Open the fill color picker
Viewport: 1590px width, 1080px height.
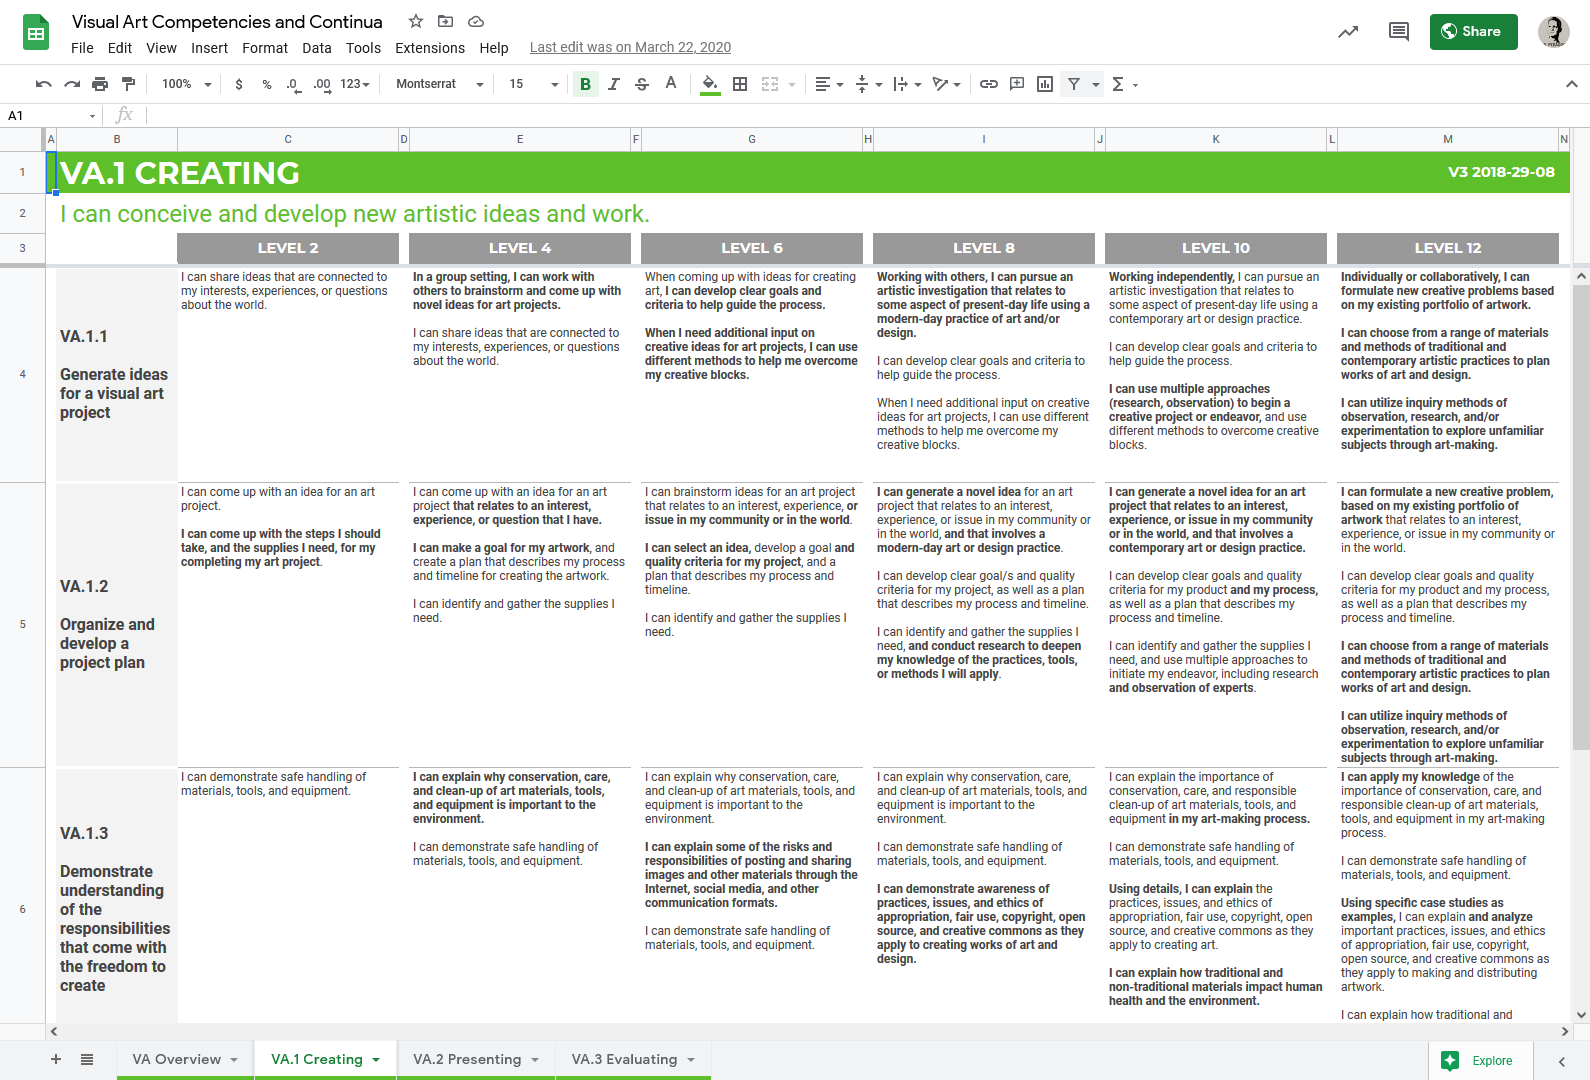tap(710, 84)
